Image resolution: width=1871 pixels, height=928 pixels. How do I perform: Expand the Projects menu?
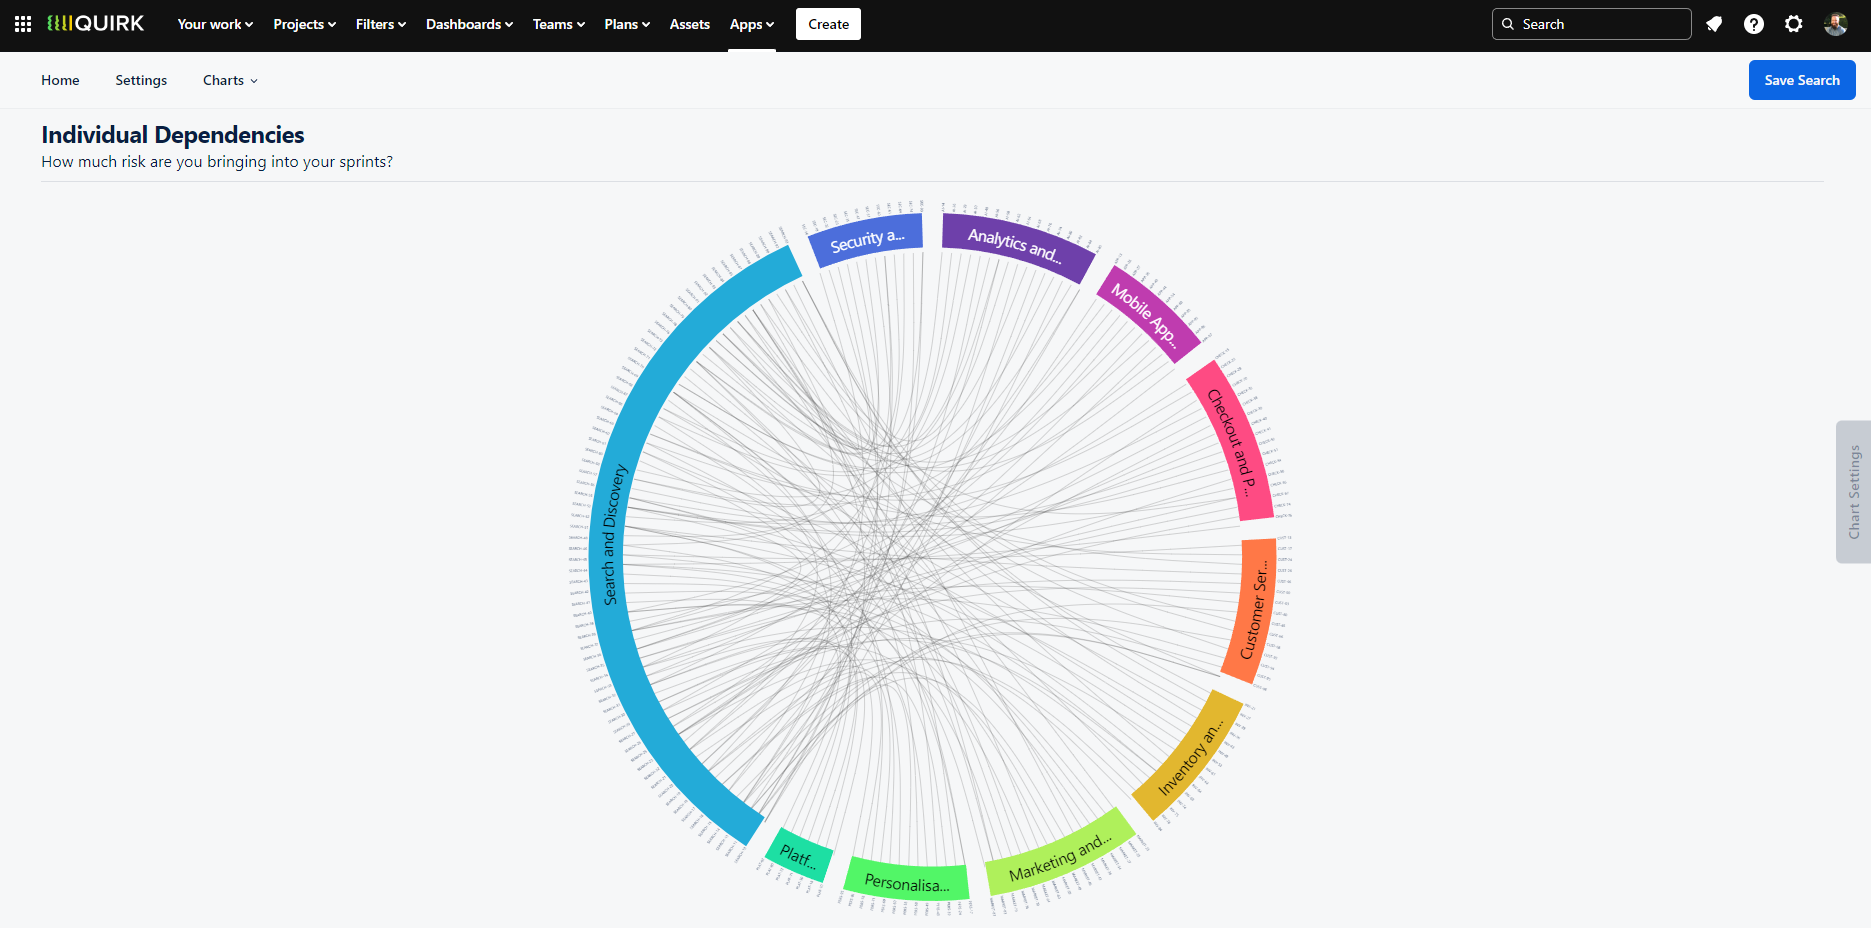click(304, 24)
